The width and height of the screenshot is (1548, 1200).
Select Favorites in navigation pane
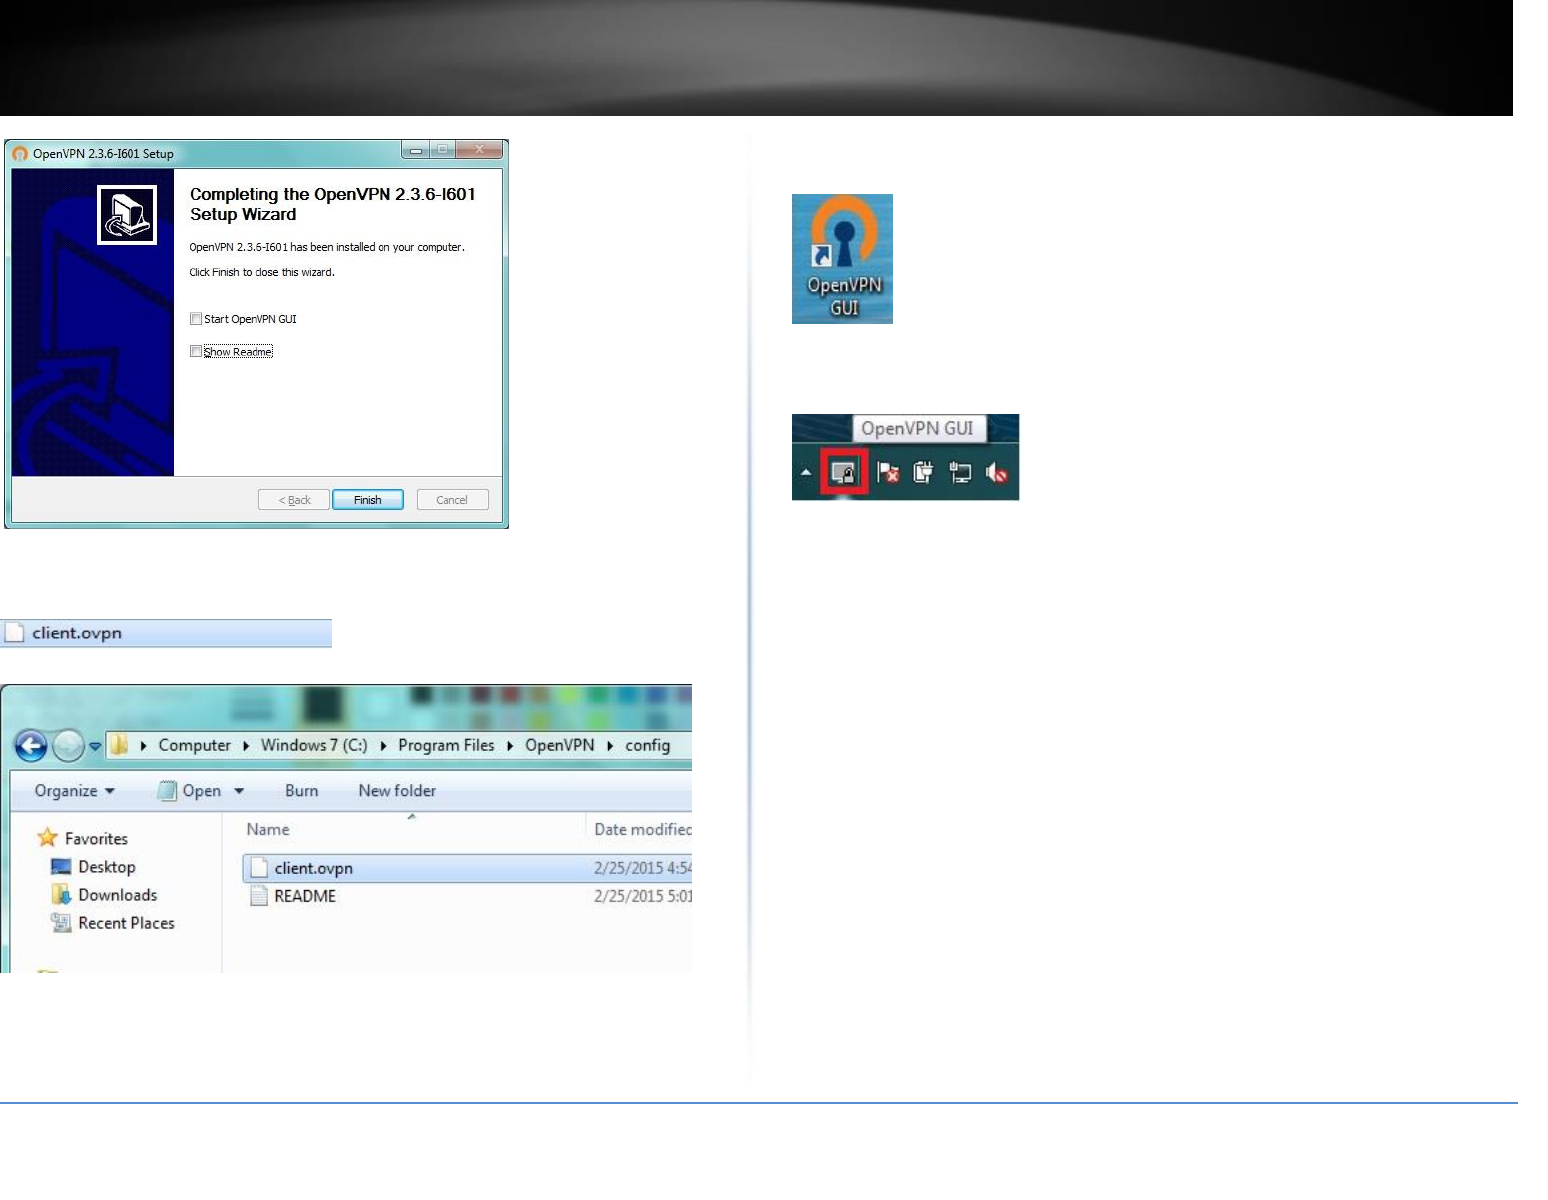coord(96,839)
